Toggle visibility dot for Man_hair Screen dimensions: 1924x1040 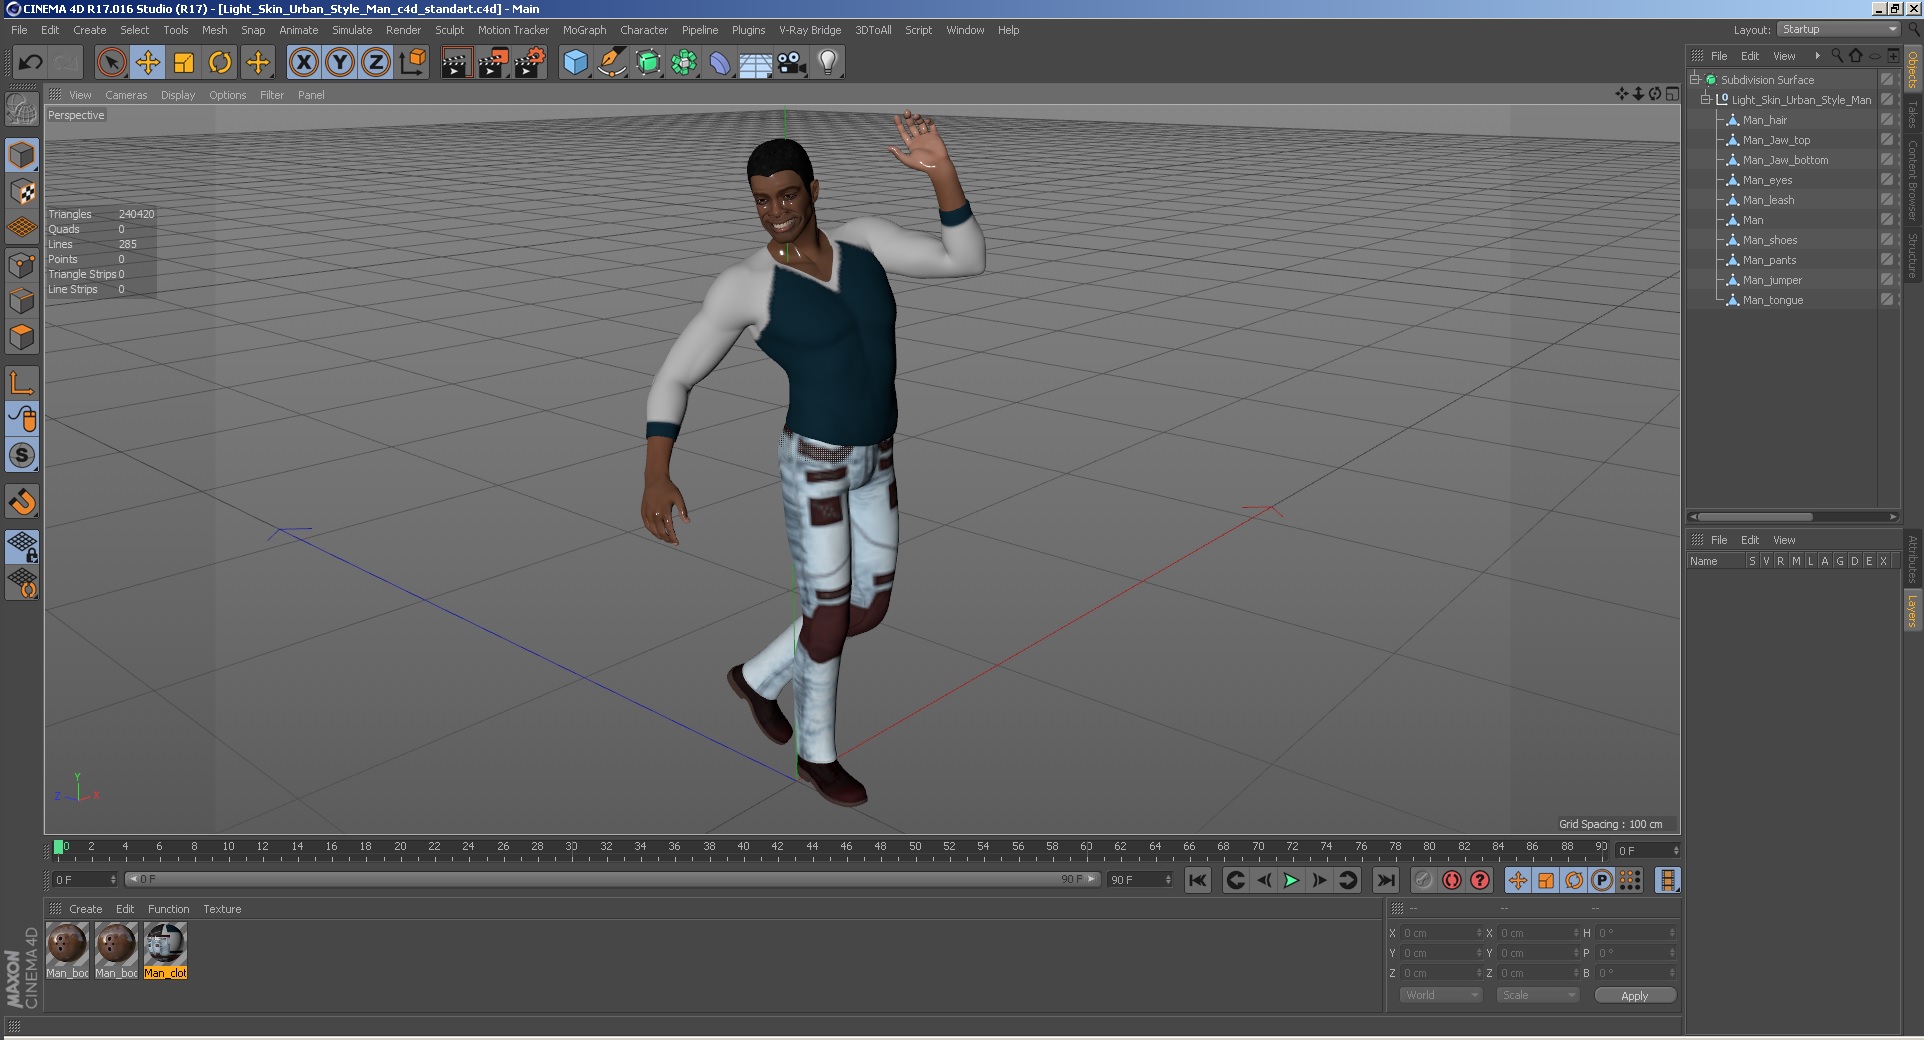(x=1886, y=120)
